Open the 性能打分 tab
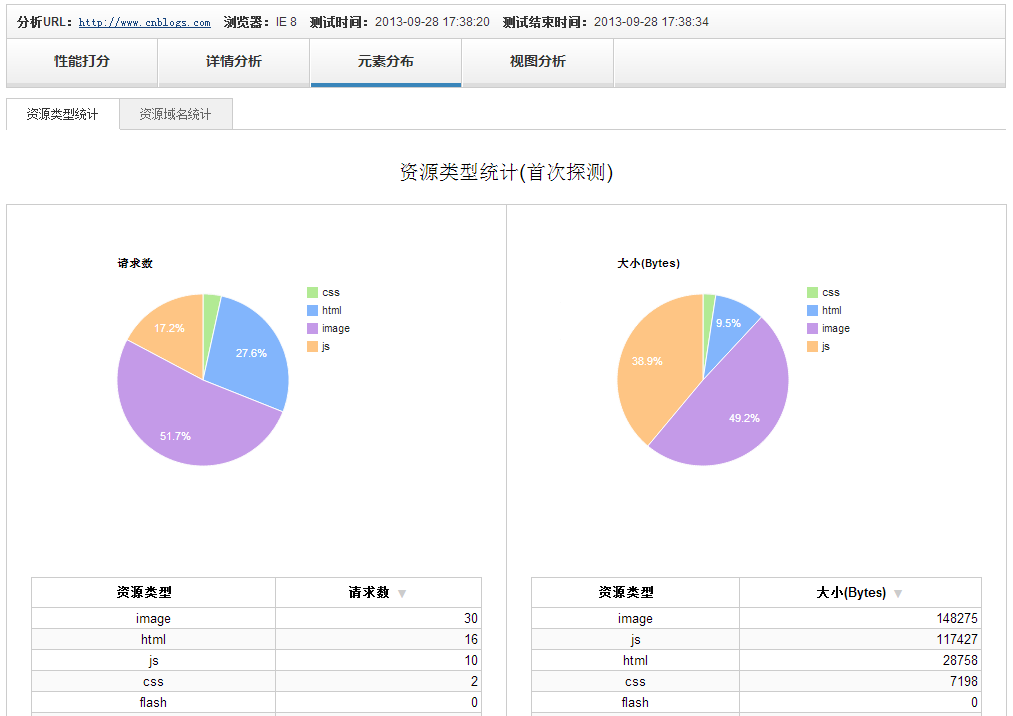The width and height of the screenshot is (1013, 716). [x=82, y=62]
